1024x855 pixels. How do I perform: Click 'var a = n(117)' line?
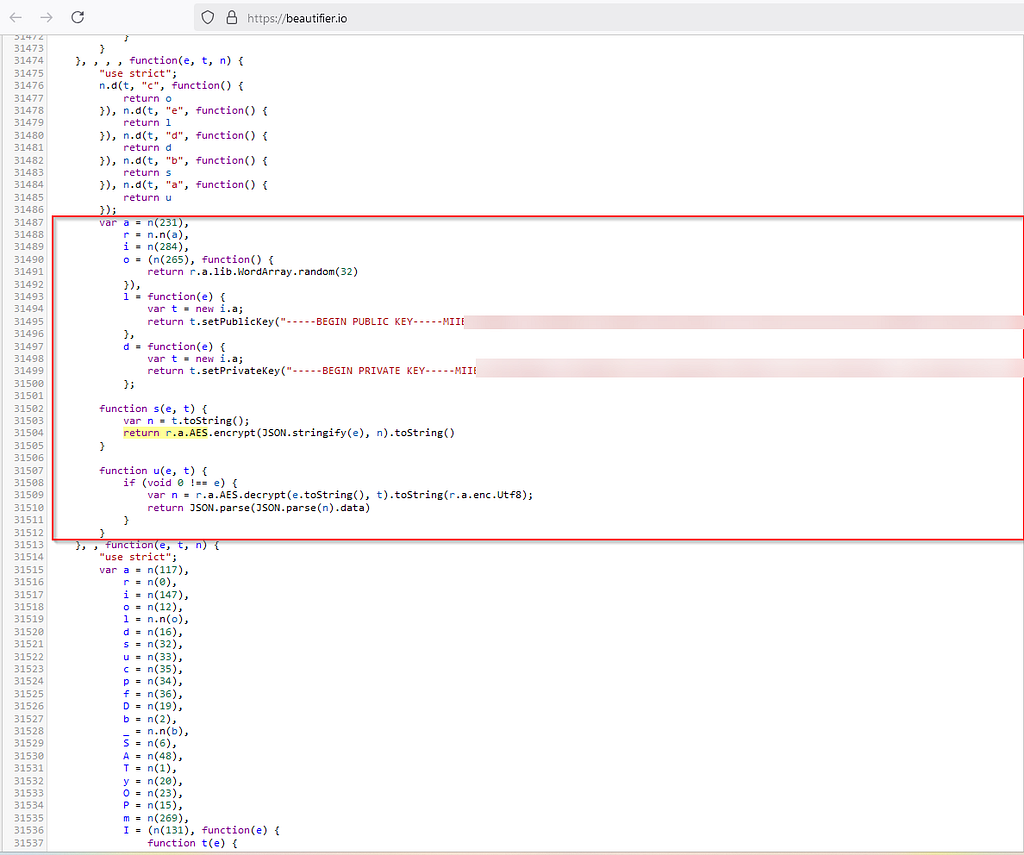(x=144, y=570)
